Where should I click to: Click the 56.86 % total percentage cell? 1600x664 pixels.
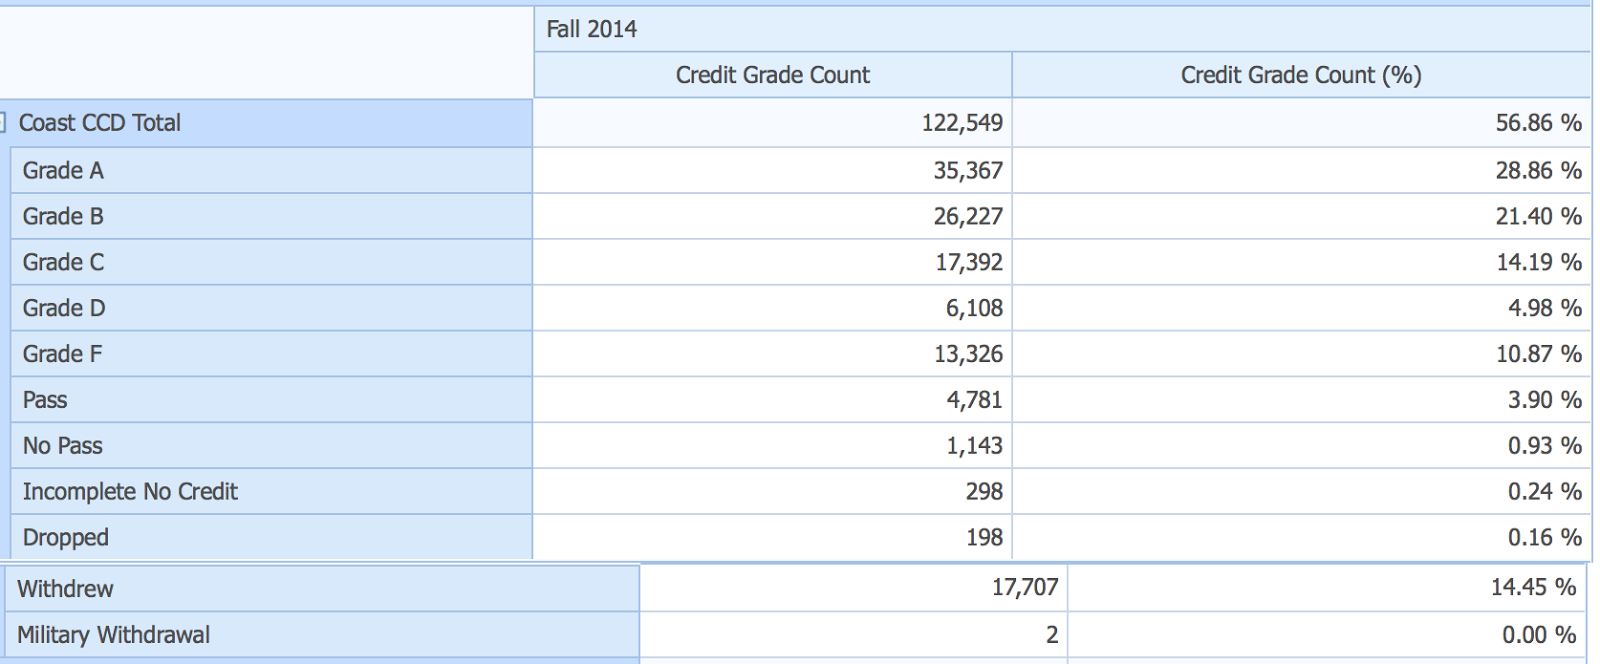(1301, 123)
